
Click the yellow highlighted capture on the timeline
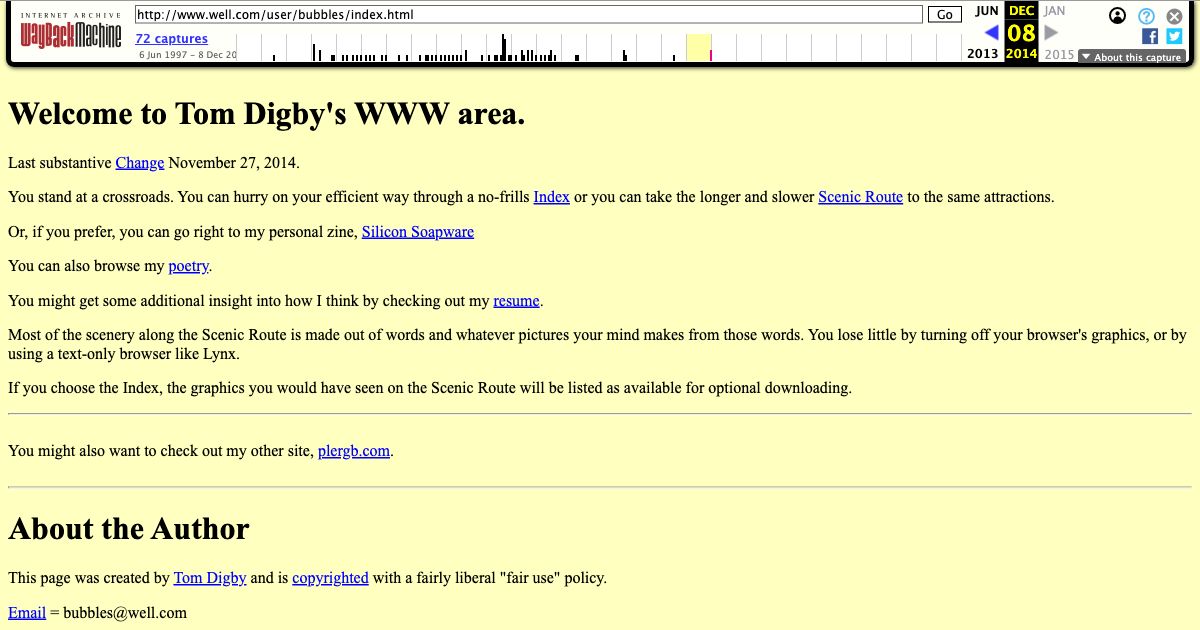click(x=698, y=46)
